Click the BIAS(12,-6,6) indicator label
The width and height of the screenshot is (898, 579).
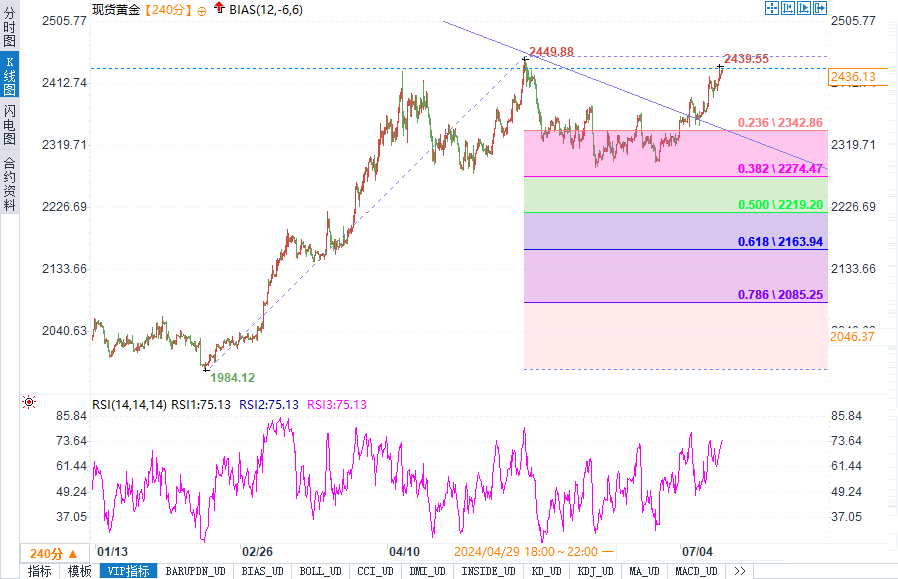(266, 10)
